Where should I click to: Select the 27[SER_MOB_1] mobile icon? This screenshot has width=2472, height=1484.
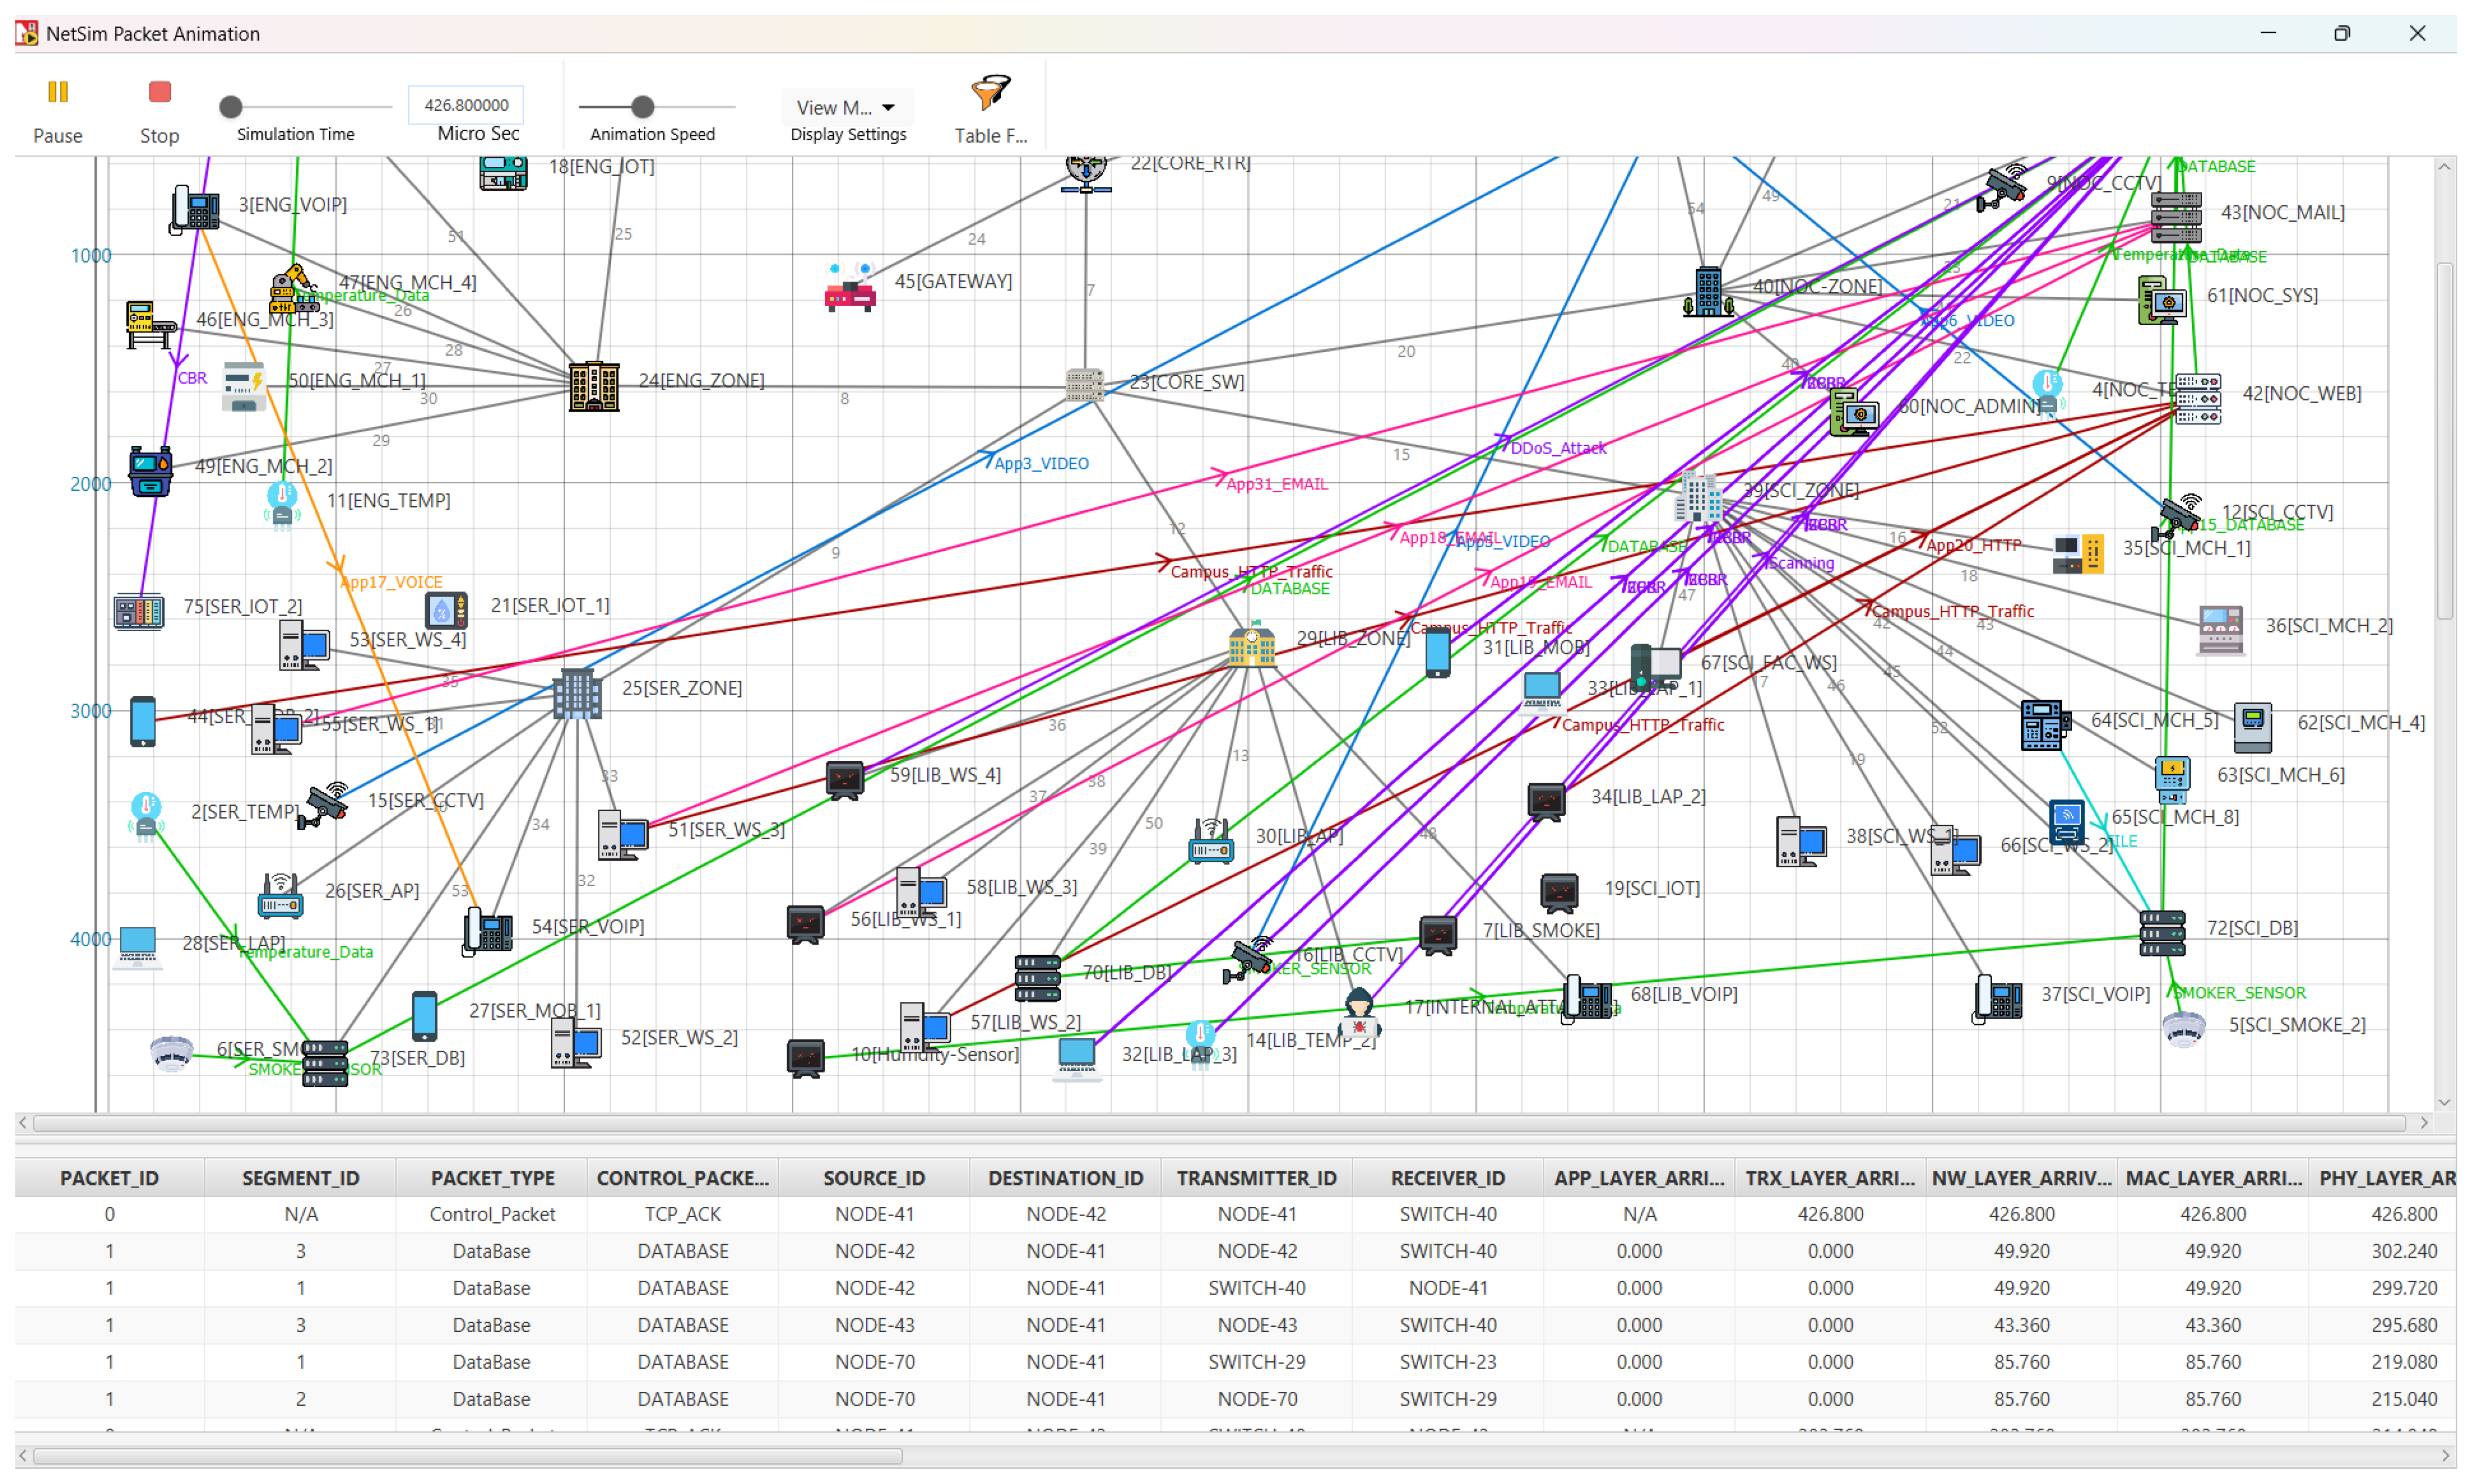click(x=425, y=1016)
